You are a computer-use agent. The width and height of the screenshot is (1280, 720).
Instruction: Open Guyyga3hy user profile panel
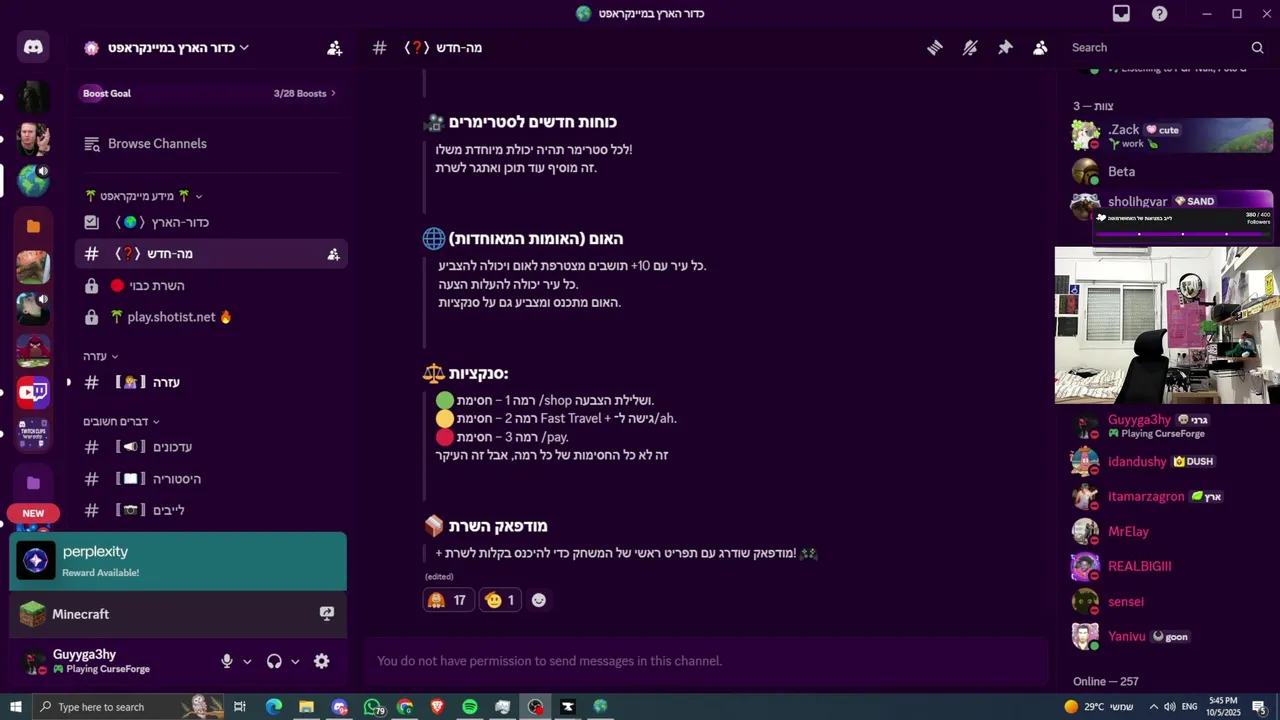pyautogui.click(x=100, y=661)
